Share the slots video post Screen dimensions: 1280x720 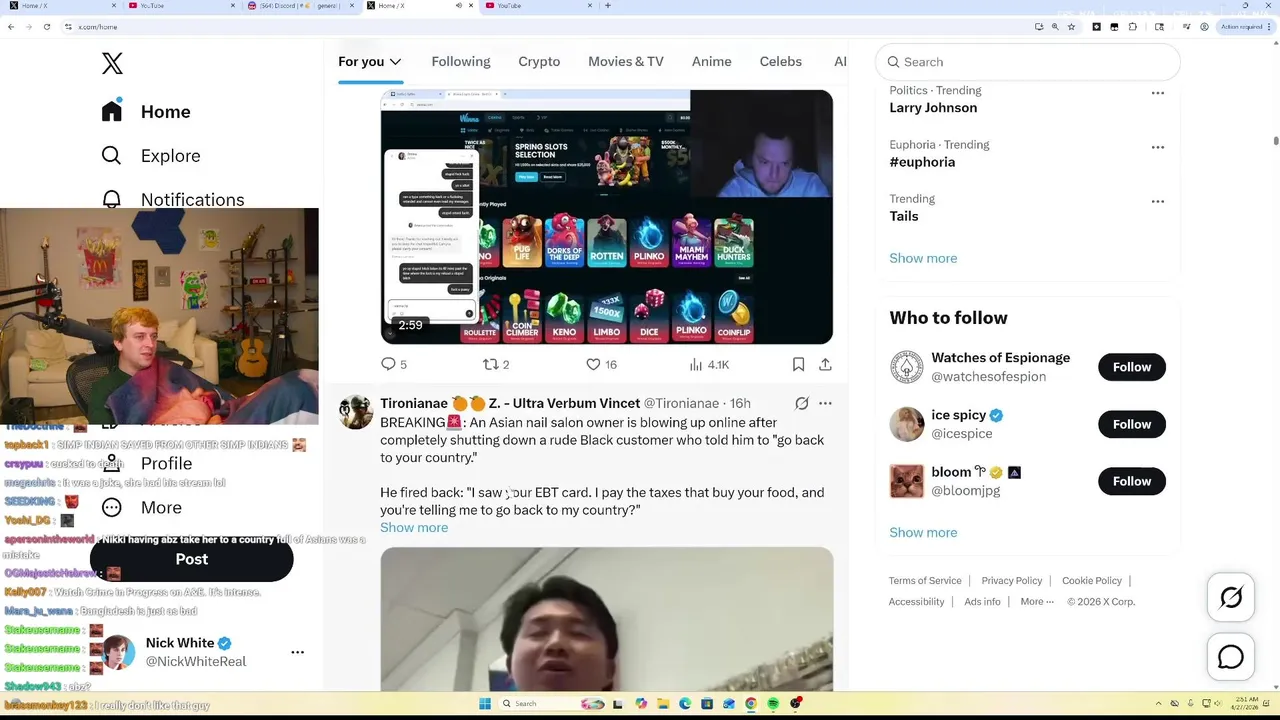(x=825, y=365)
